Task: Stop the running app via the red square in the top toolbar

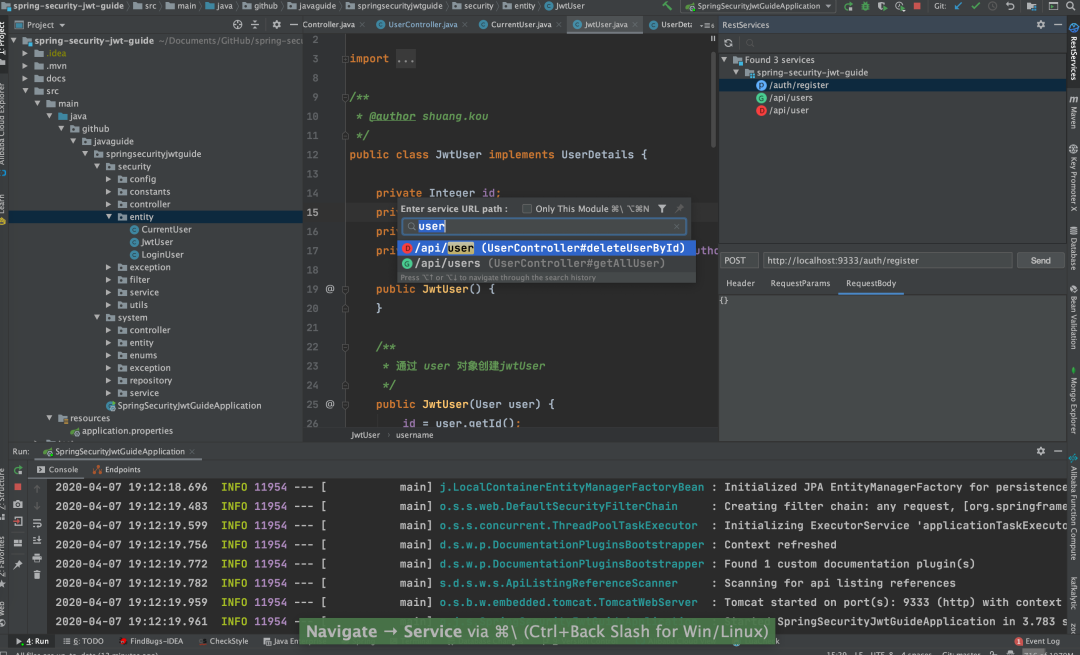Action: coord(917,6)
